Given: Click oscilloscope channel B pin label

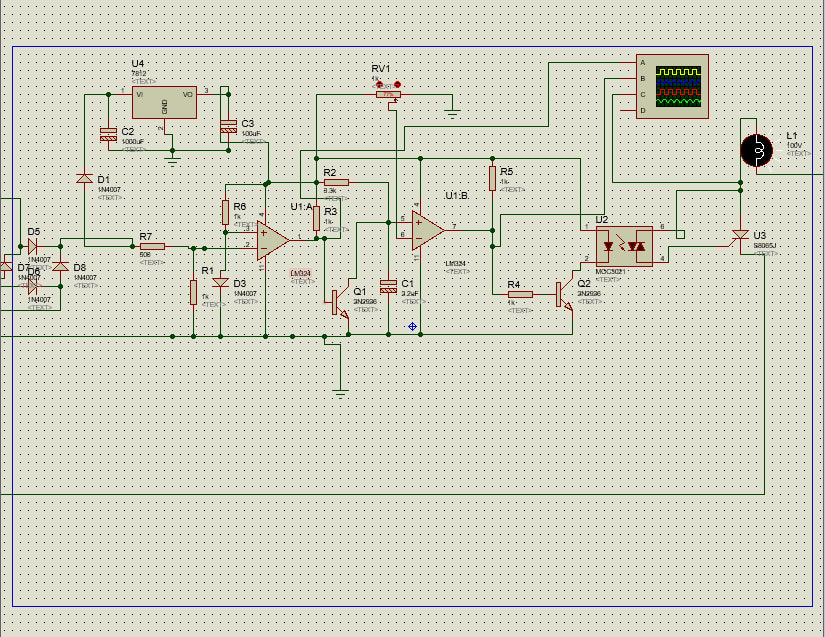Looking at the screenshot, I should point(642,79).
